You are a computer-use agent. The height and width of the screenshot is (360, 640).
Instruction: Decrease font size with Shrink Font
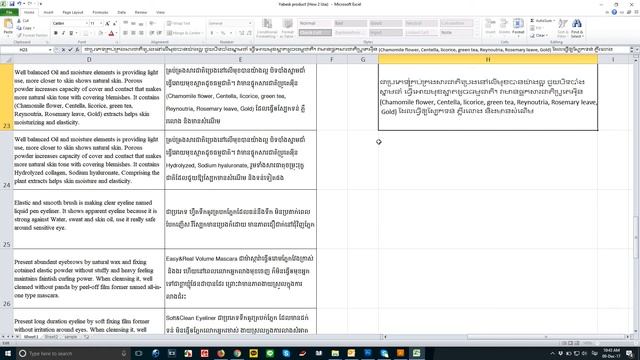(115, 23)
